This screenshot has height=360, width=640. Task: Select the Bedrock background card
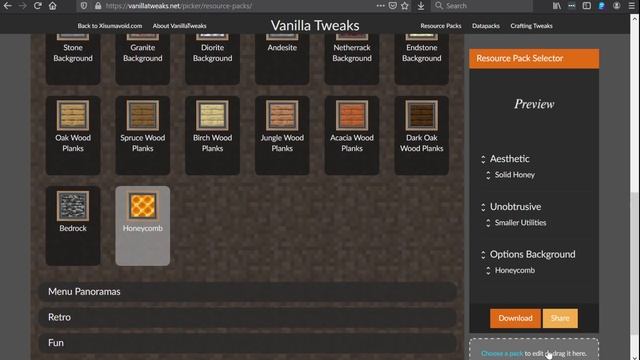(73, 226)
